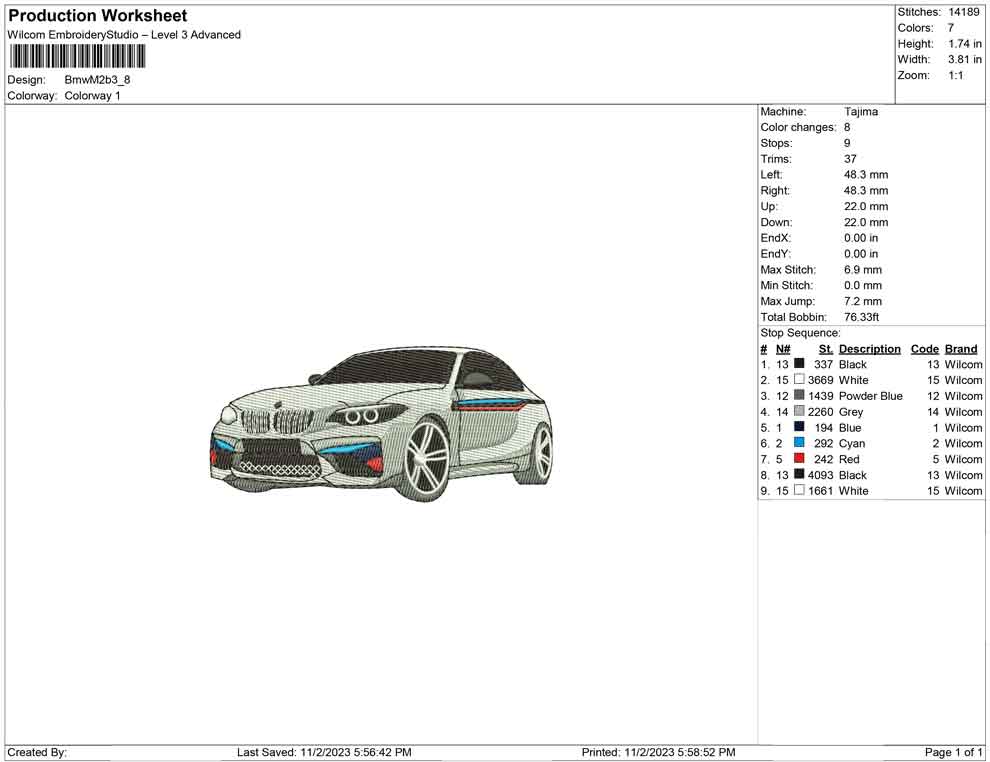Image resolution: width=990 pixels, height=762 pixels.
Task: Click the White swatch in row 9
Action: coord(798,490)
